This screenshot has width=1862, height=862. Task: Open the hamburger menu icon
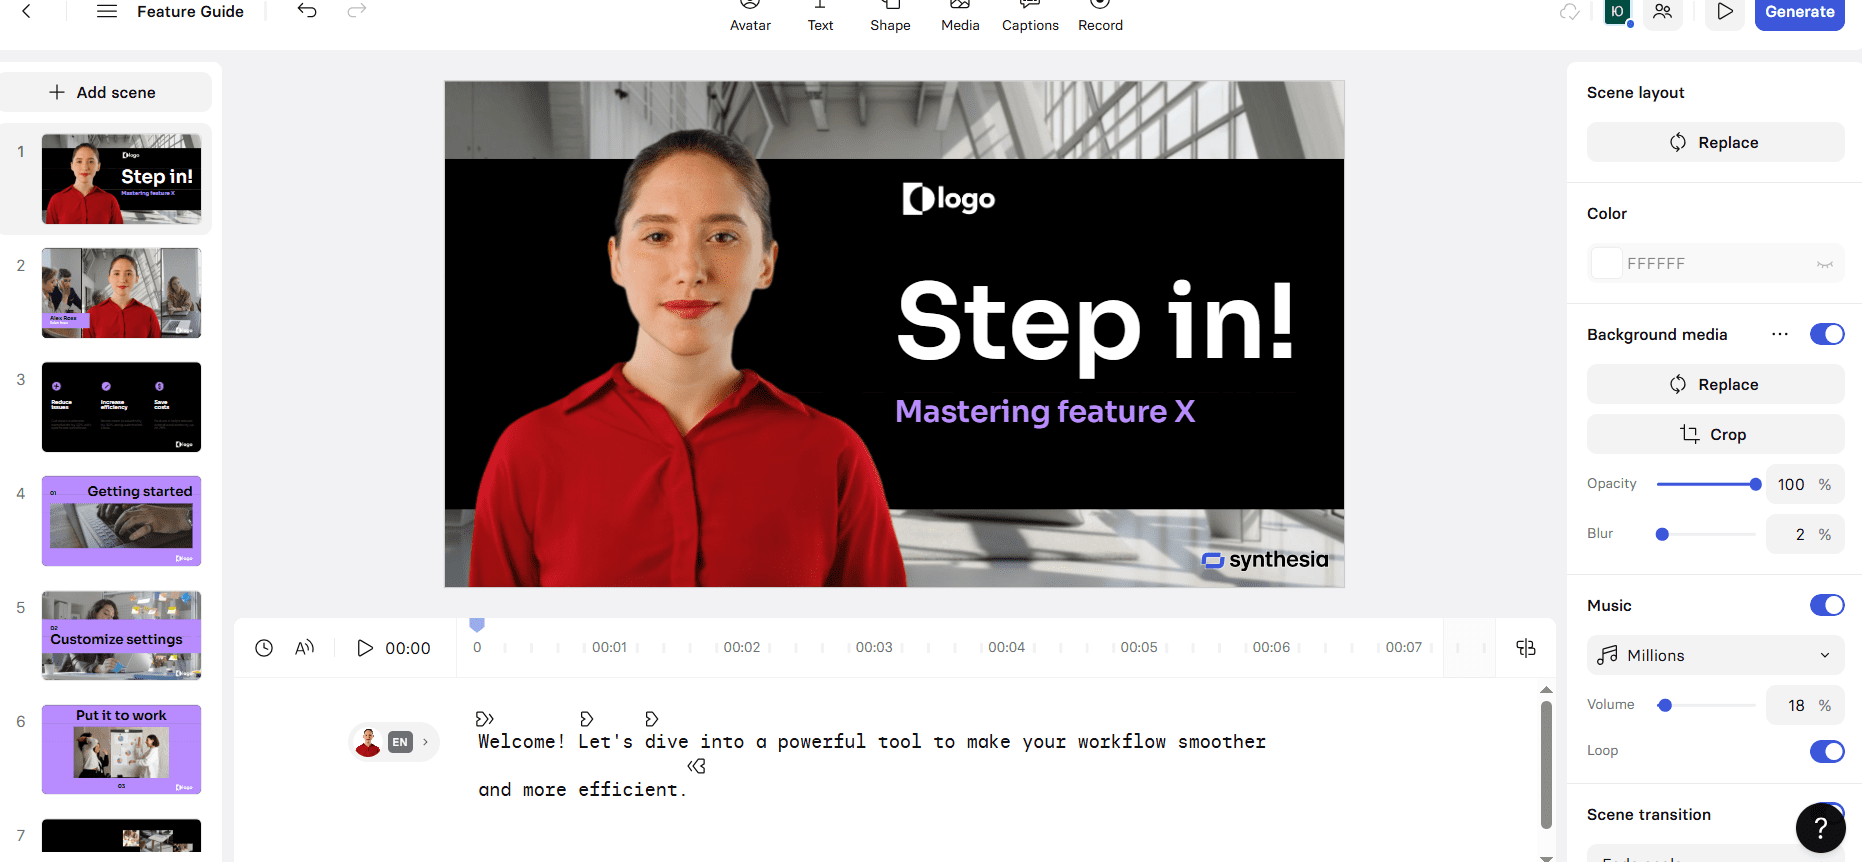pos(107,11)
